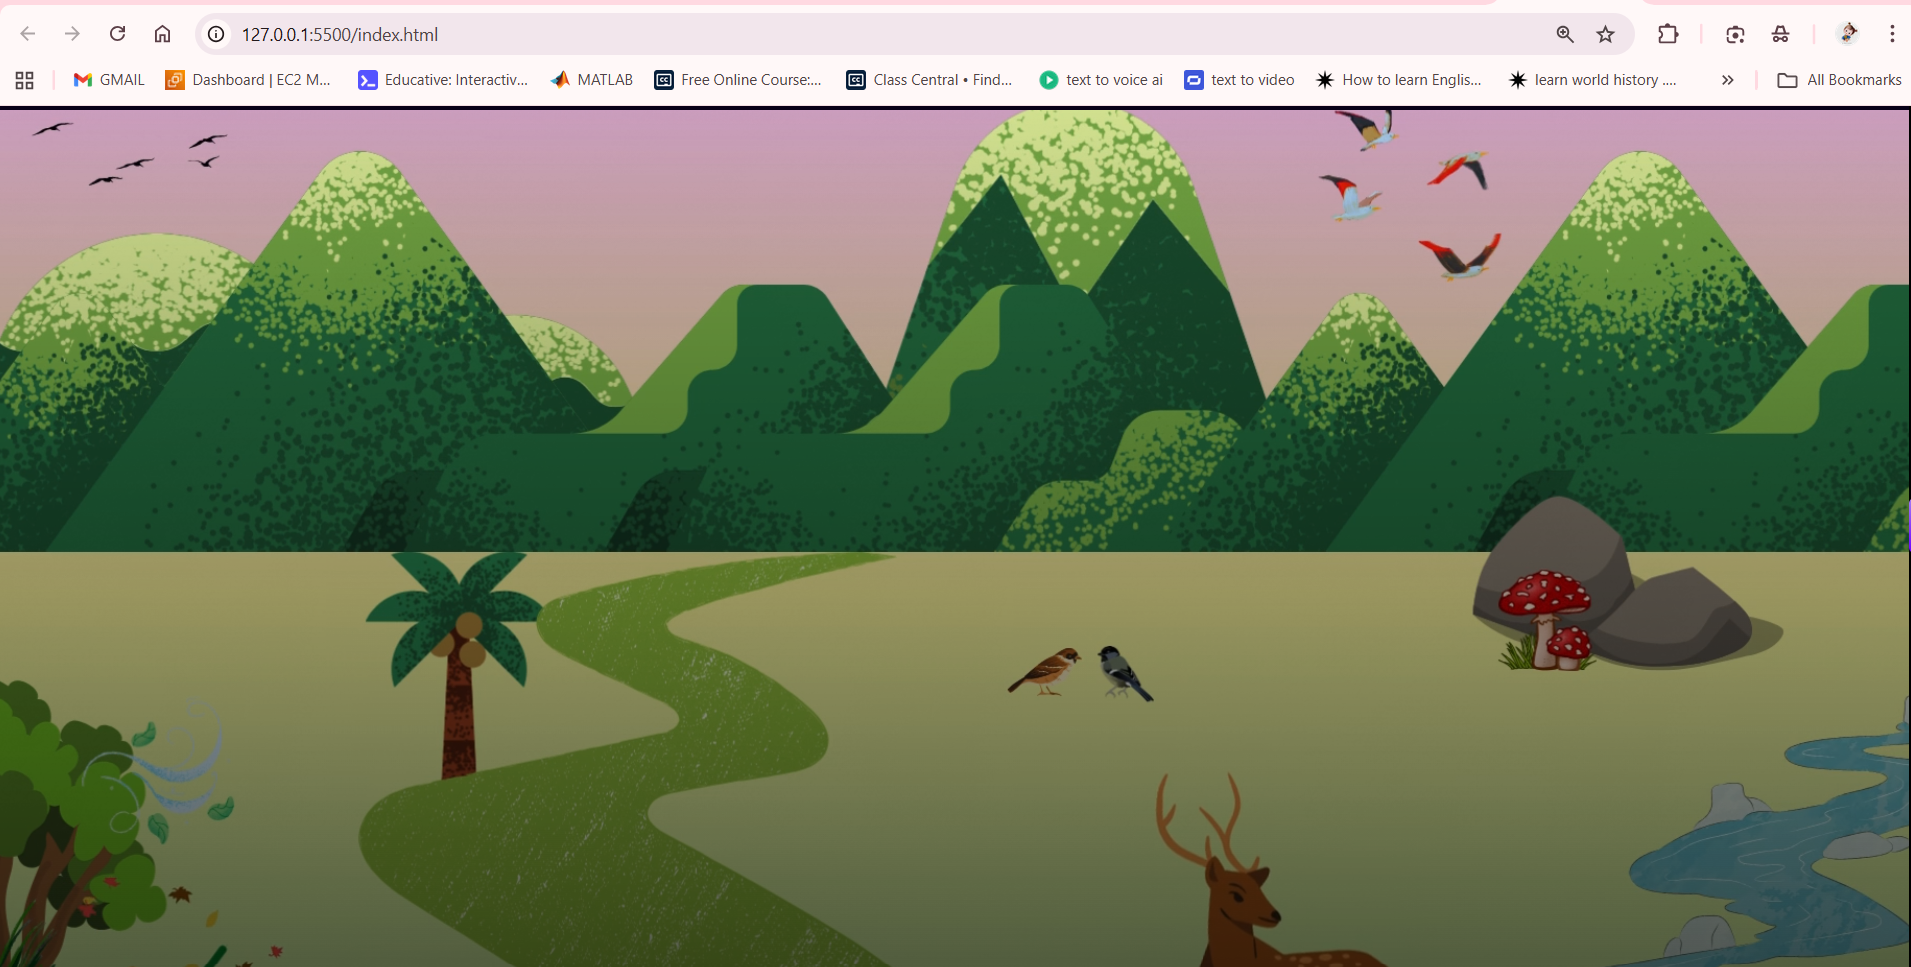Open the text to video bookmark

(1239, 80)
